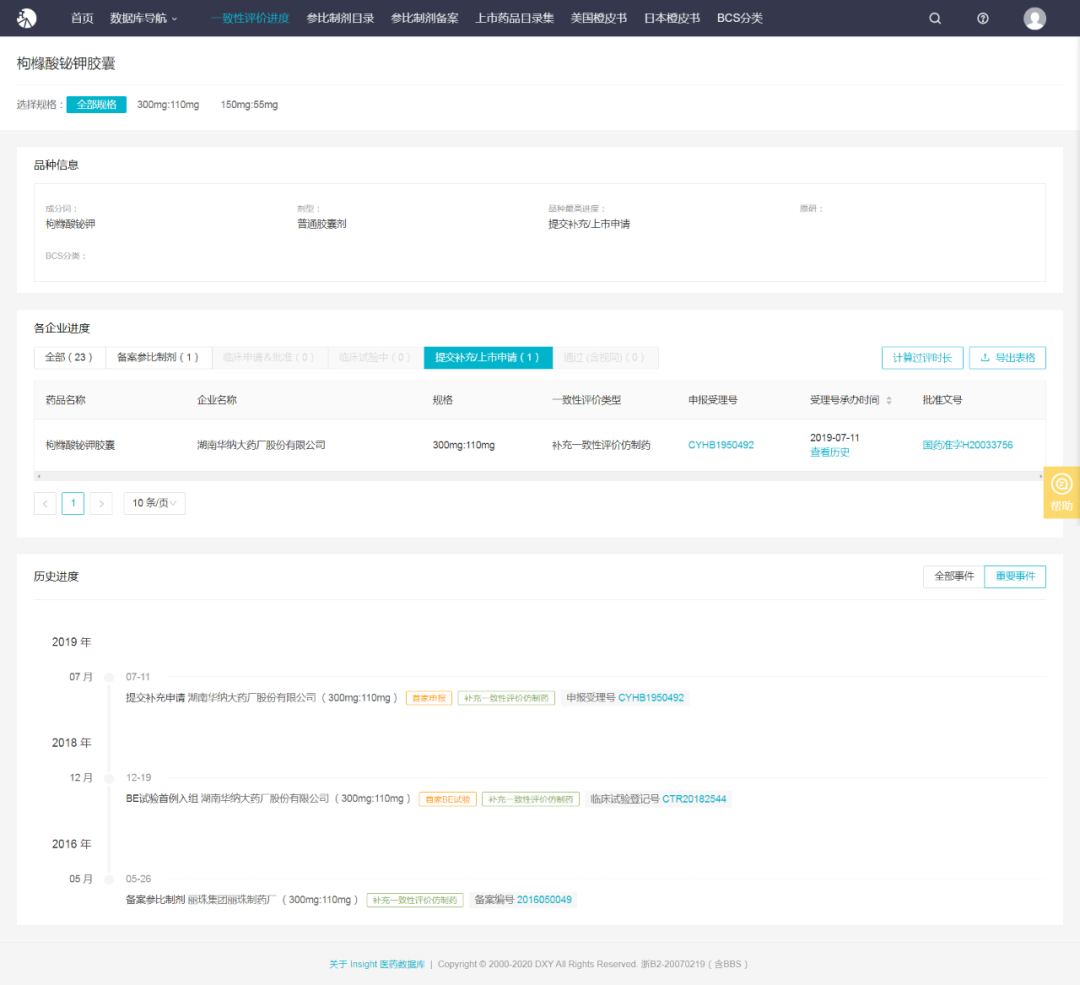Screen dimensions: 1080x985
Task: Open the 10 条/页 page size dropdown
Action: [x=154, y=504]
